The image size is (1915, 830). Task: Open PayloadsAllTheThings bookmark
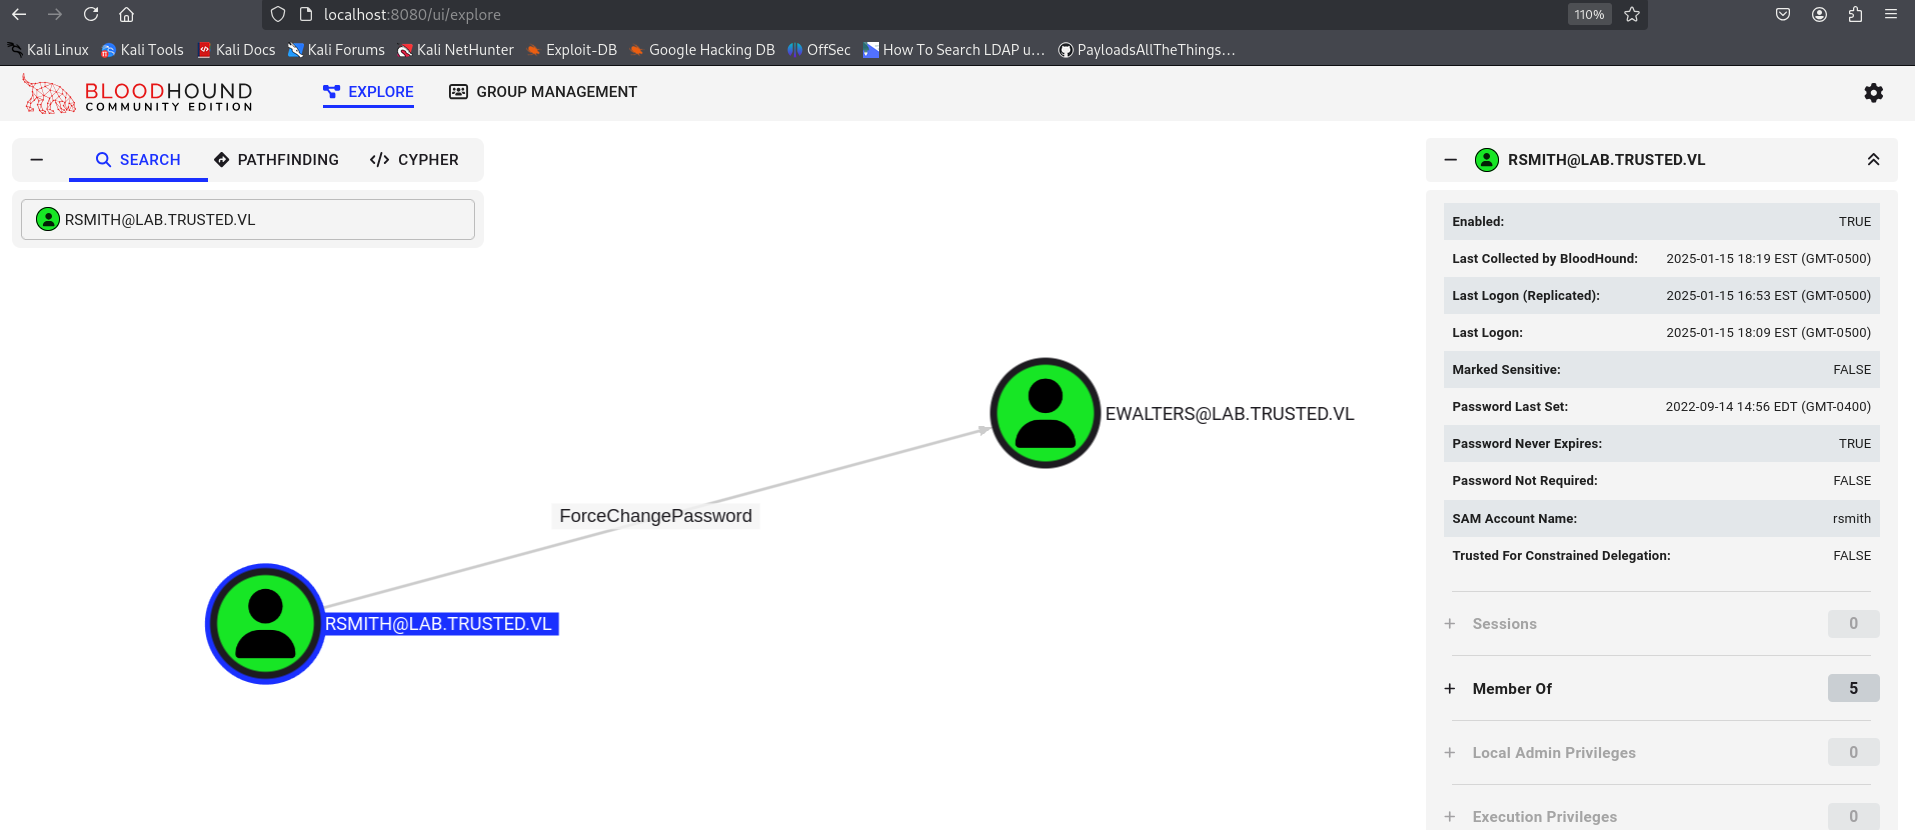coord(1147,50)
